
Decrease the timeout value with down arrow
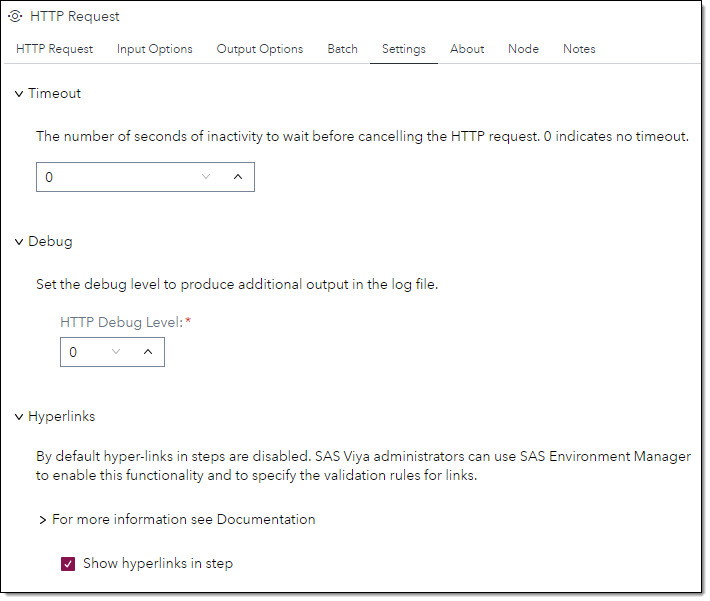[206, 177]
